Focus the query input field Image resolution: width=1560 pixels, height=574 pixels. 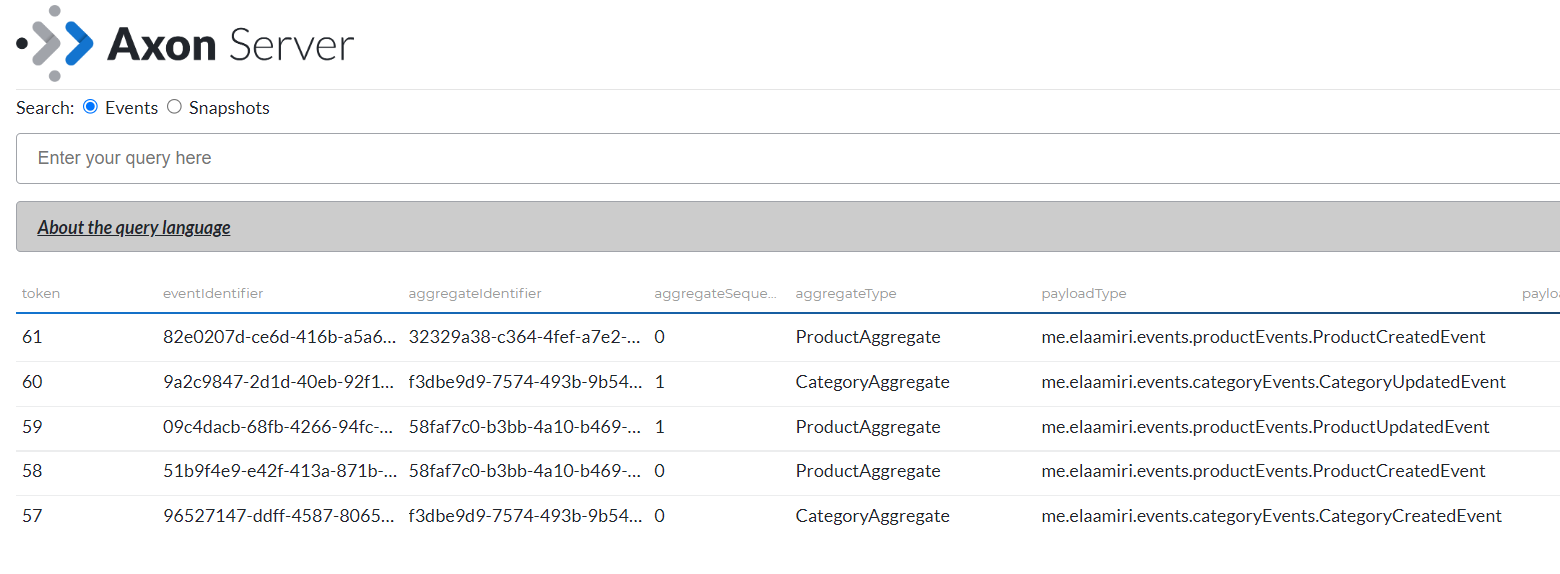(x=788, y=158)
